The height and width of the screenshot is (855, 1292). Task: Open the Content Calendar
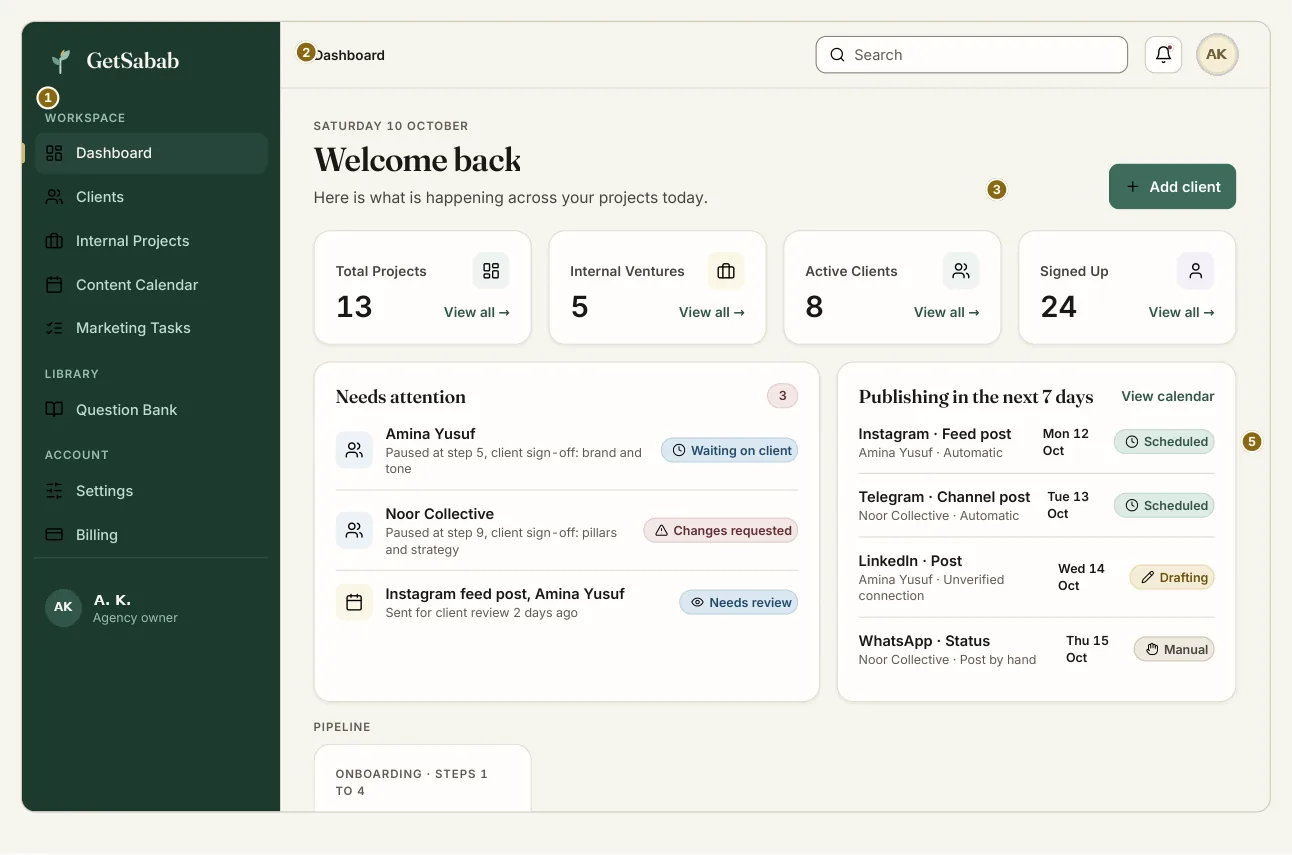tap(151, 285)
